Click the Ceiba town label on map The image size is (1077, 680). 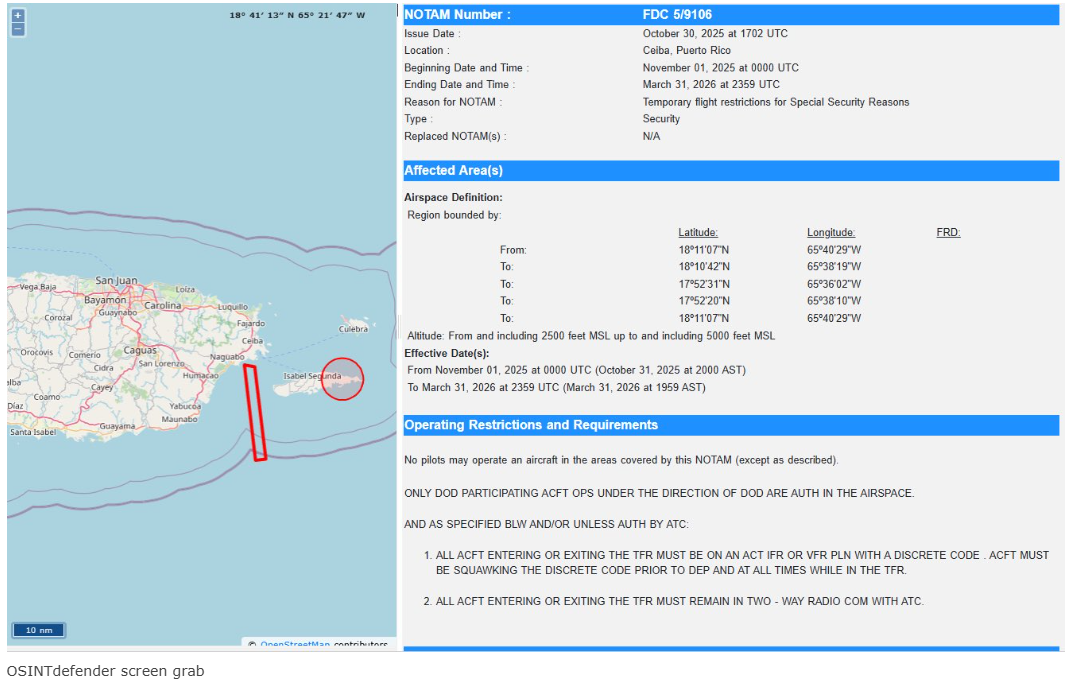[252, 340]
